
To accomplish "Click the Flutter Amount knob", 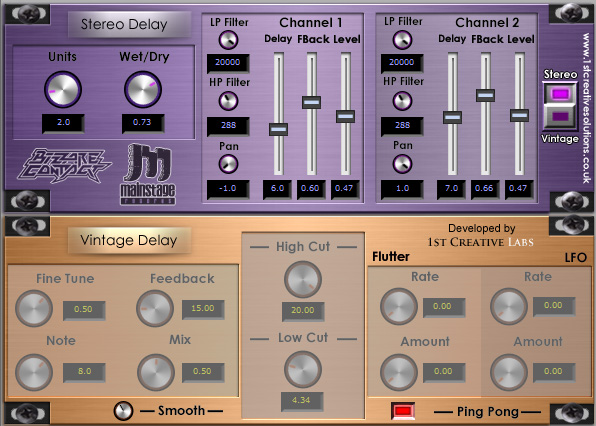I will [x=399, y=372].
